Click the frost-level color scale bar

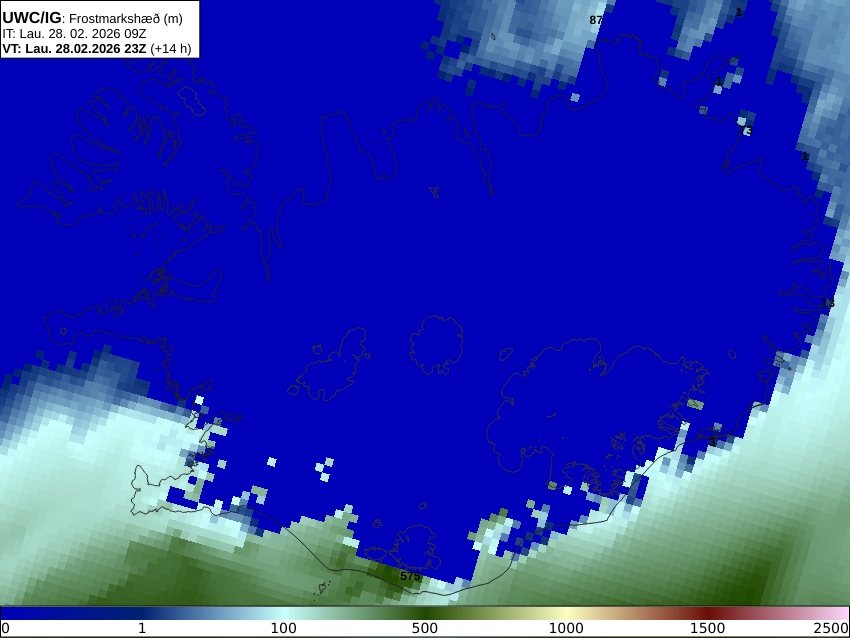pyautogui.click(x=425, y=613)
